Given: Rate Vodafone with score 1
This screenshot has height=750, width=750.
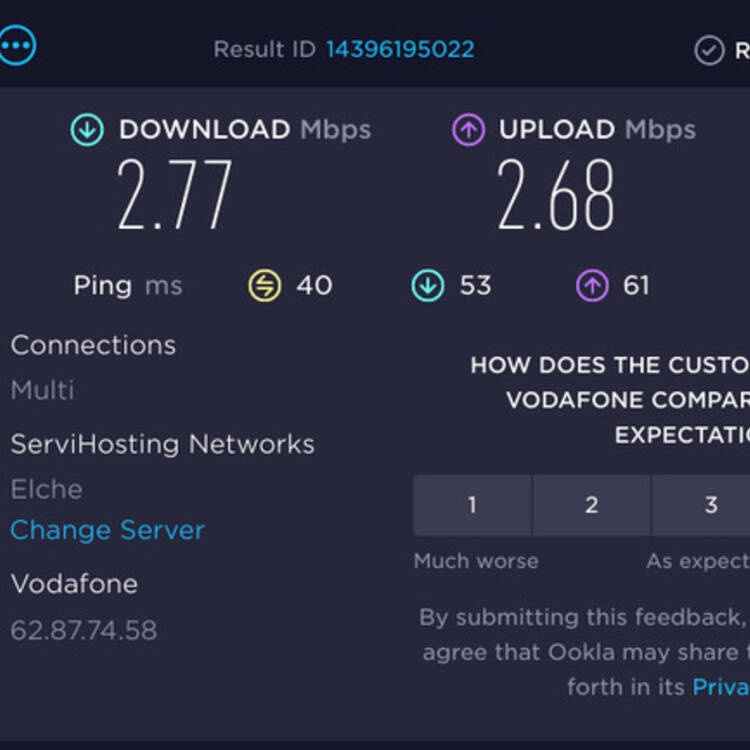Looking at the screenshot, I should point(472,505).
